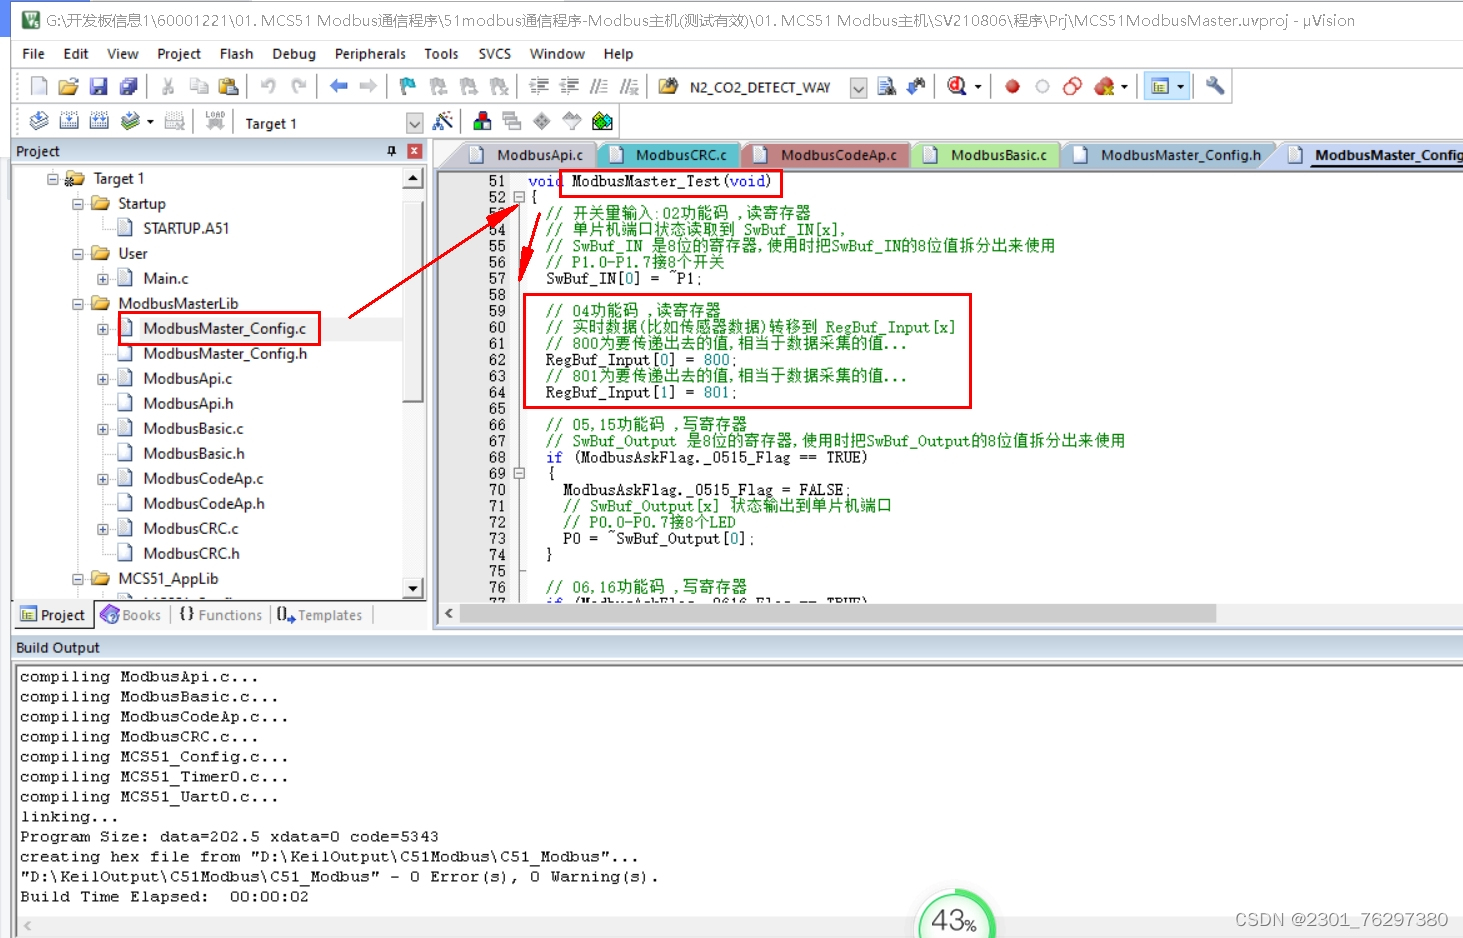The width and height of the screenshot is (1463, 938).
Task: Collapse the ModbusMaster_Test function fold marker
Action: pos(518,196)
